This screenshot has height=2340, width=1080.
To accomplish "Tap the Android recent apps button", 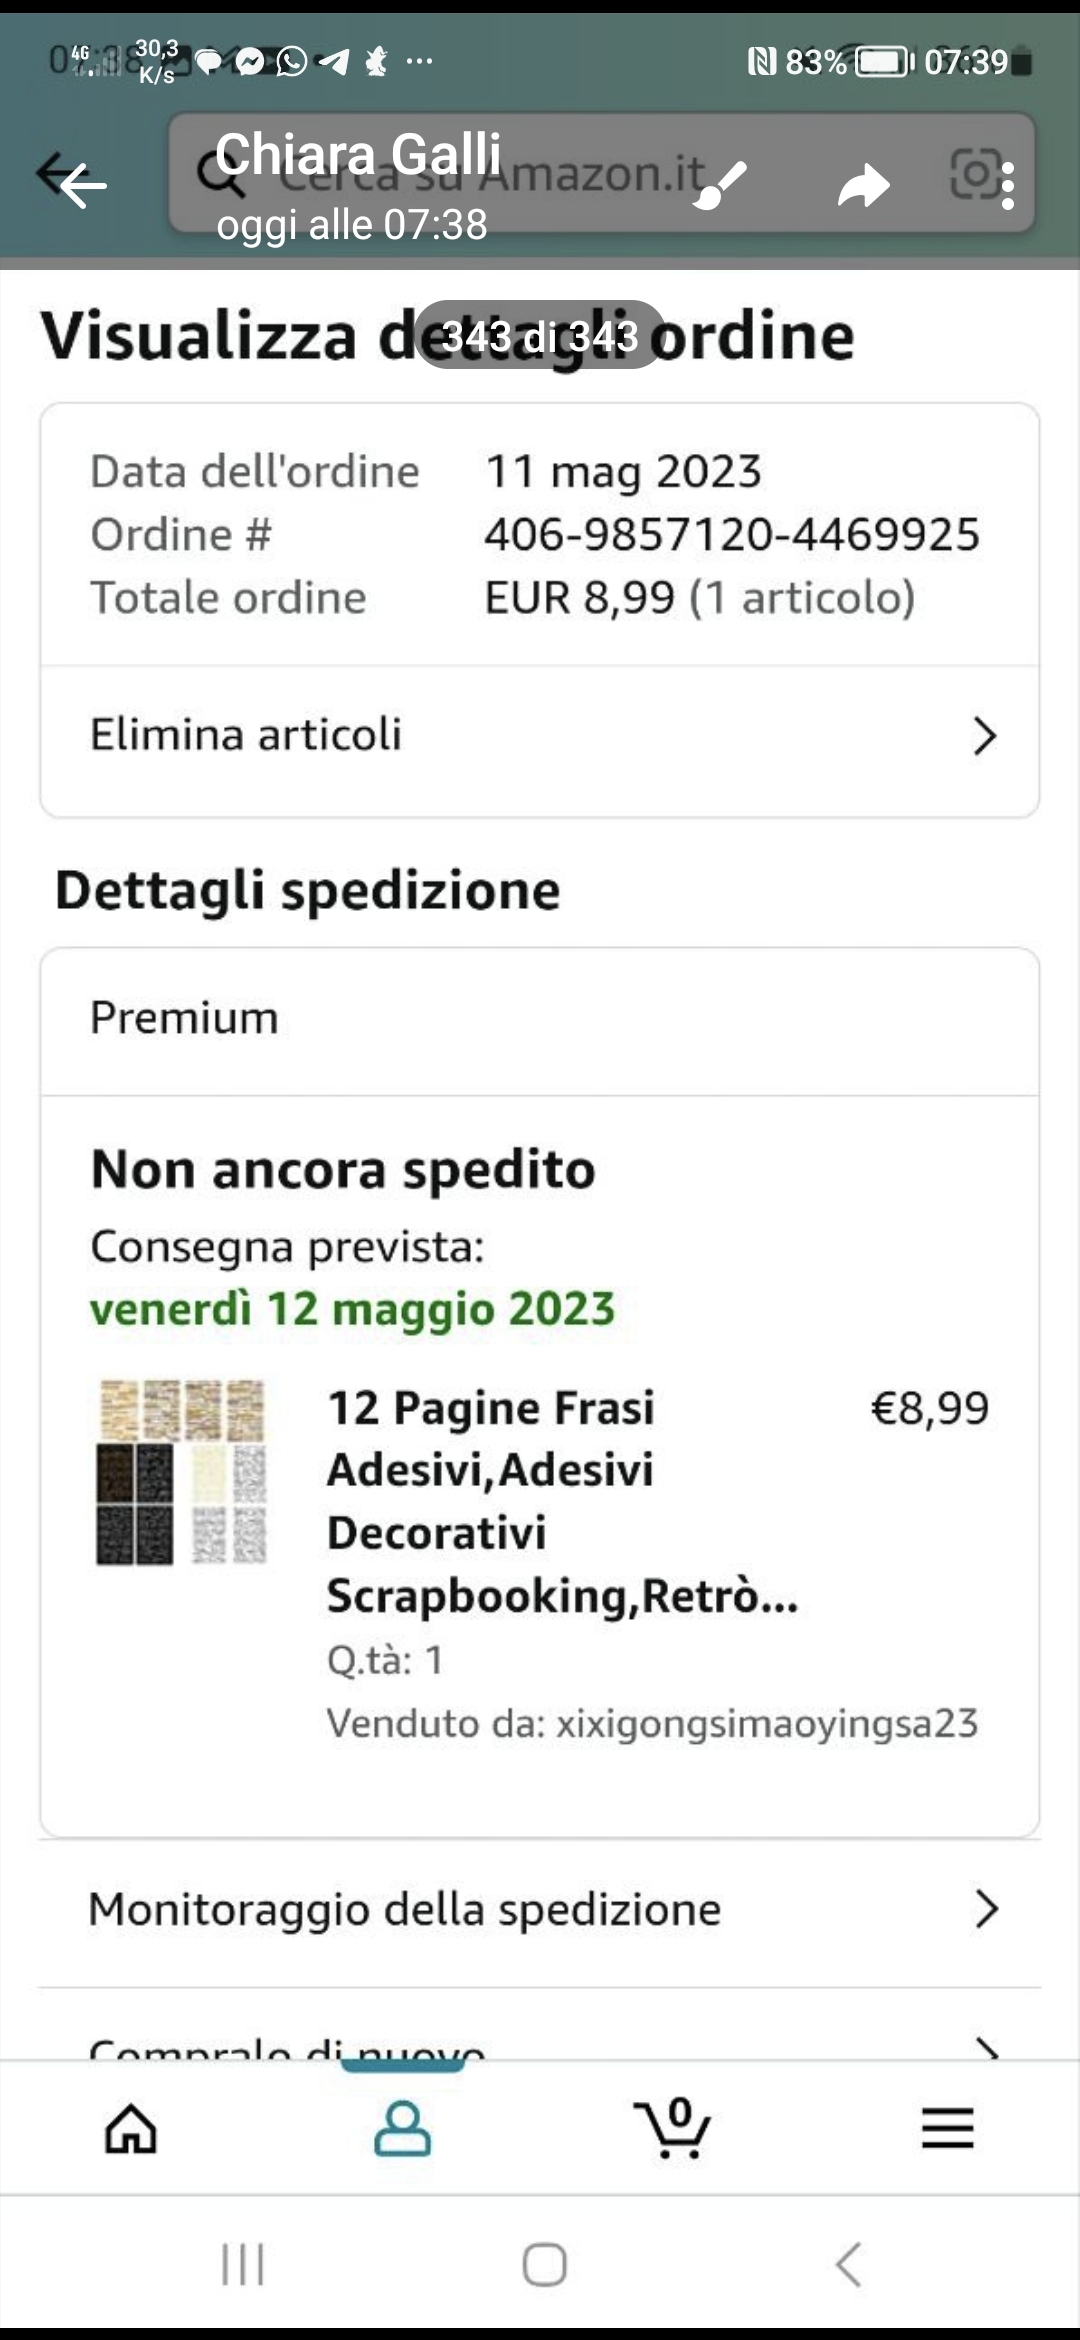I will click(243, 2264).
